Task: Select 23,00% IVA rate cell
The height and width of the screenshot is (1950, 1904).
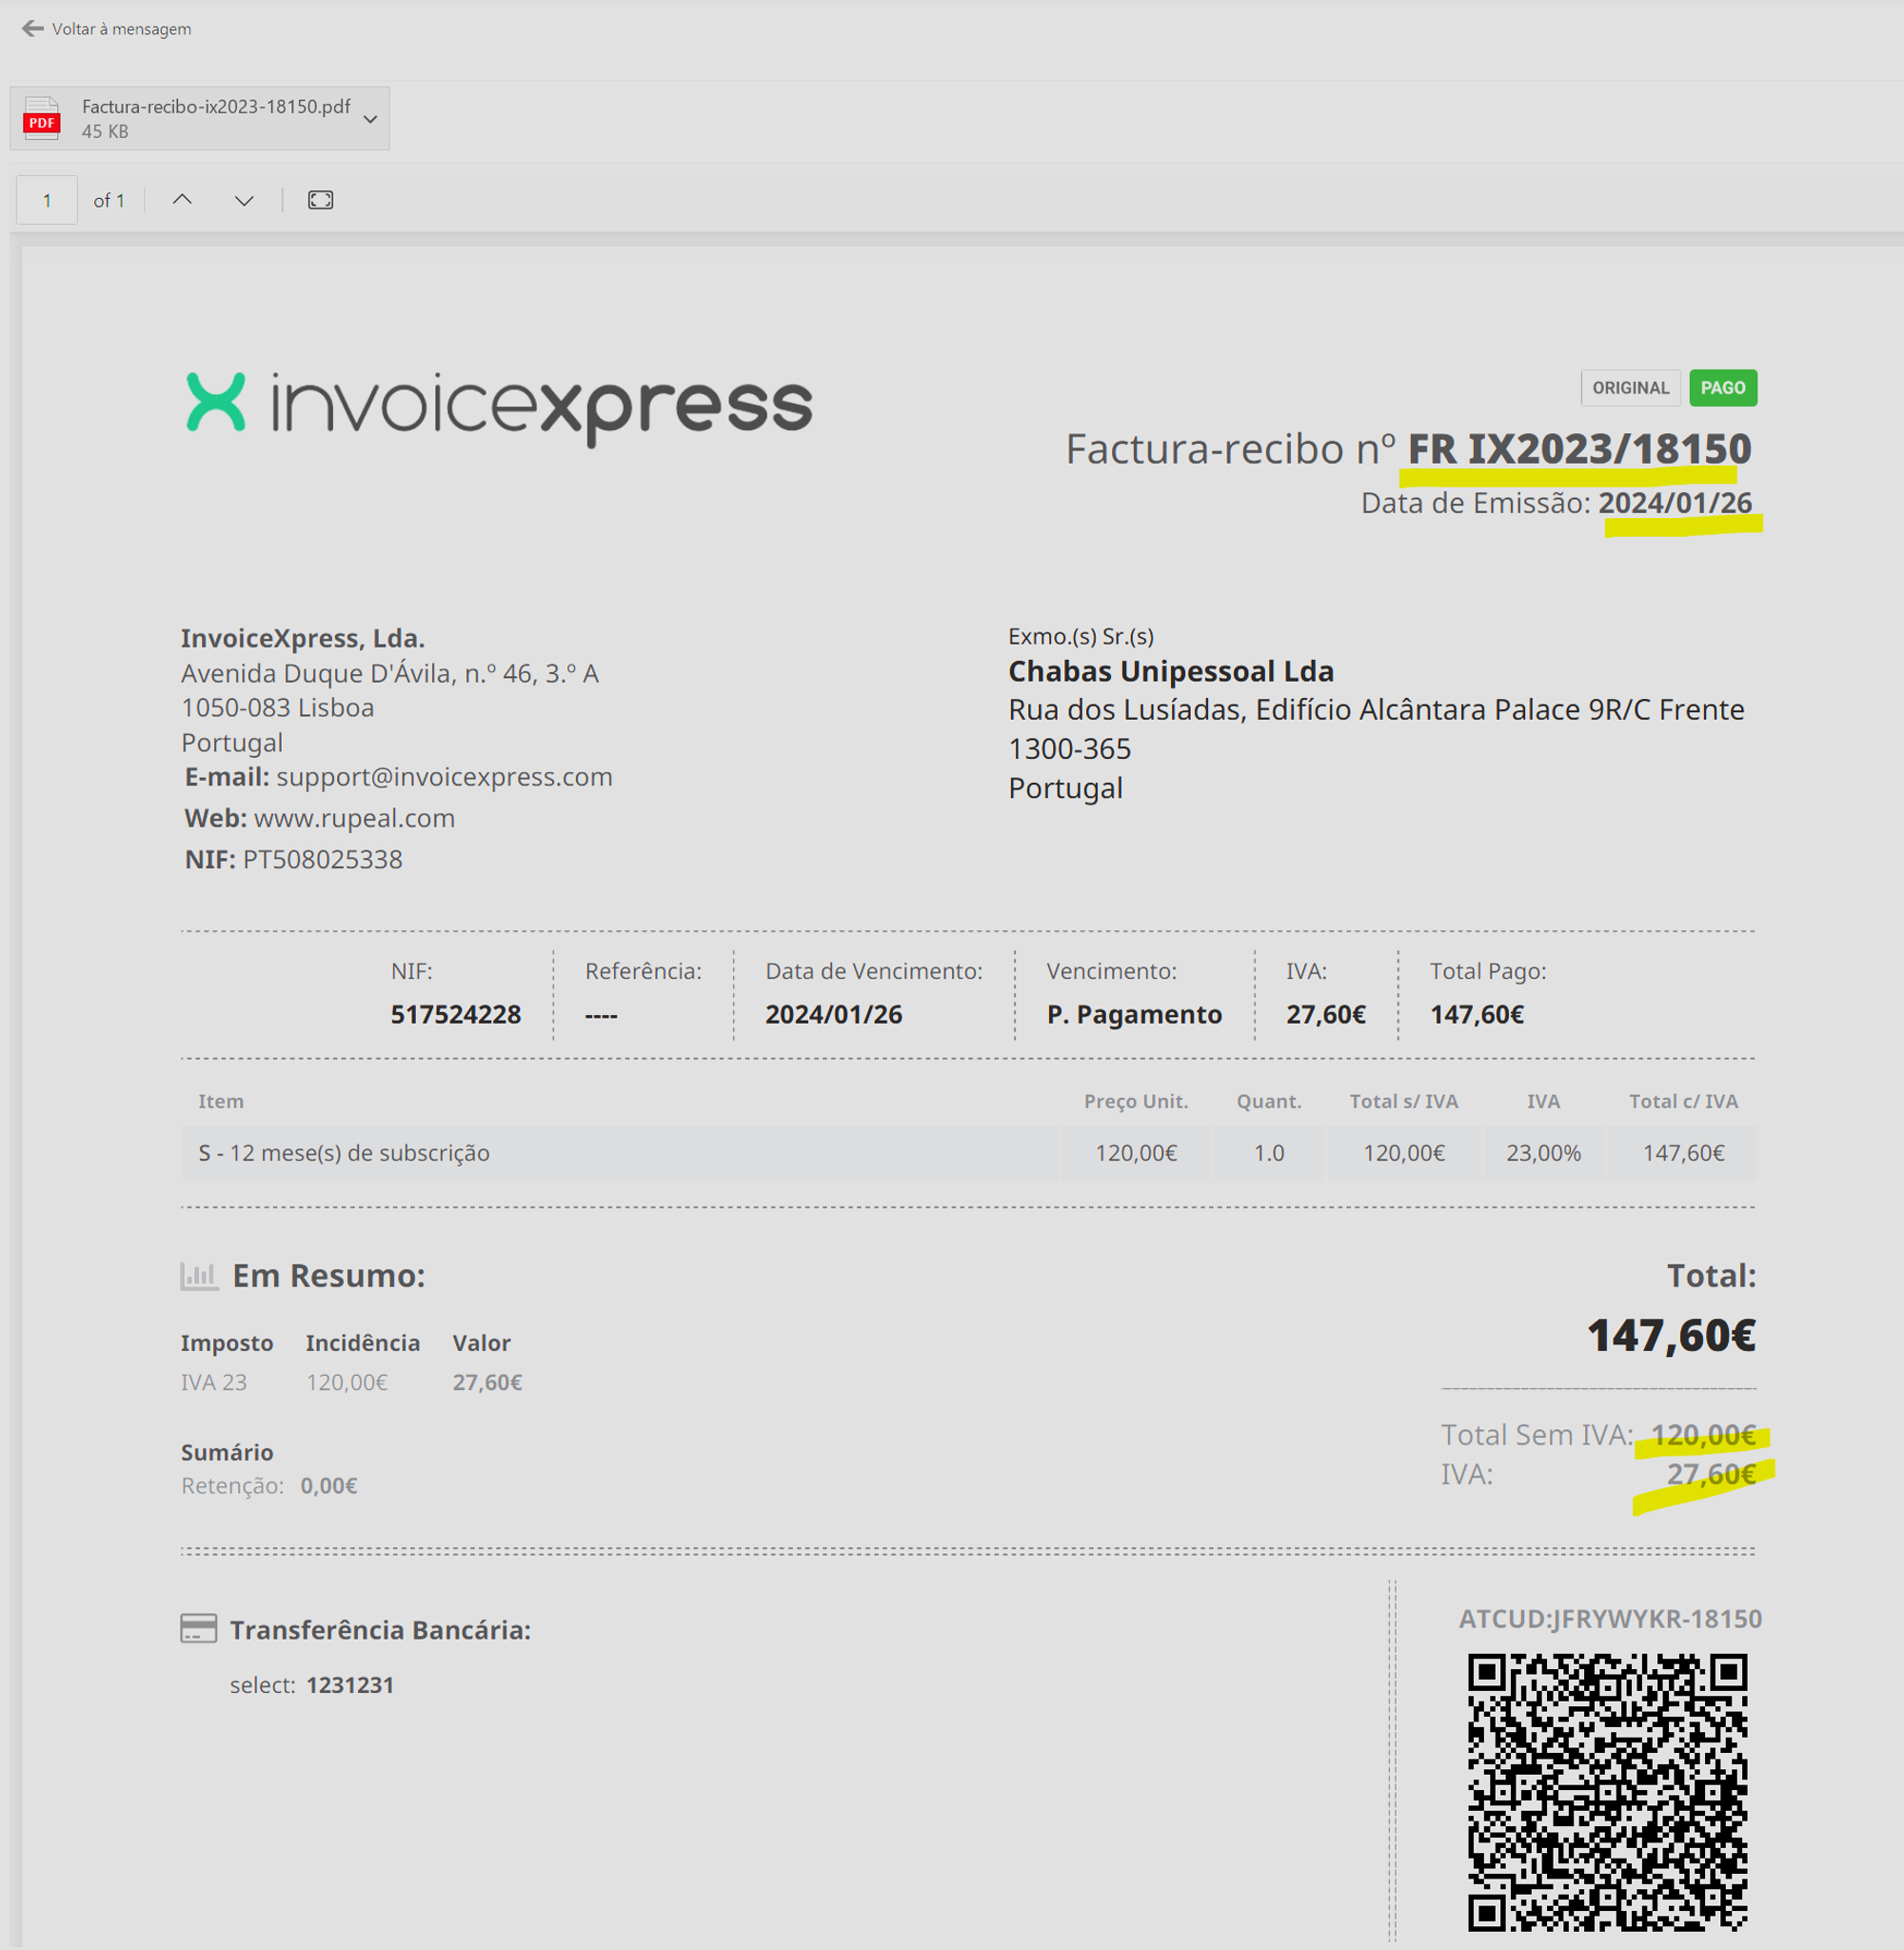Action: (x=1543, y=1153)
